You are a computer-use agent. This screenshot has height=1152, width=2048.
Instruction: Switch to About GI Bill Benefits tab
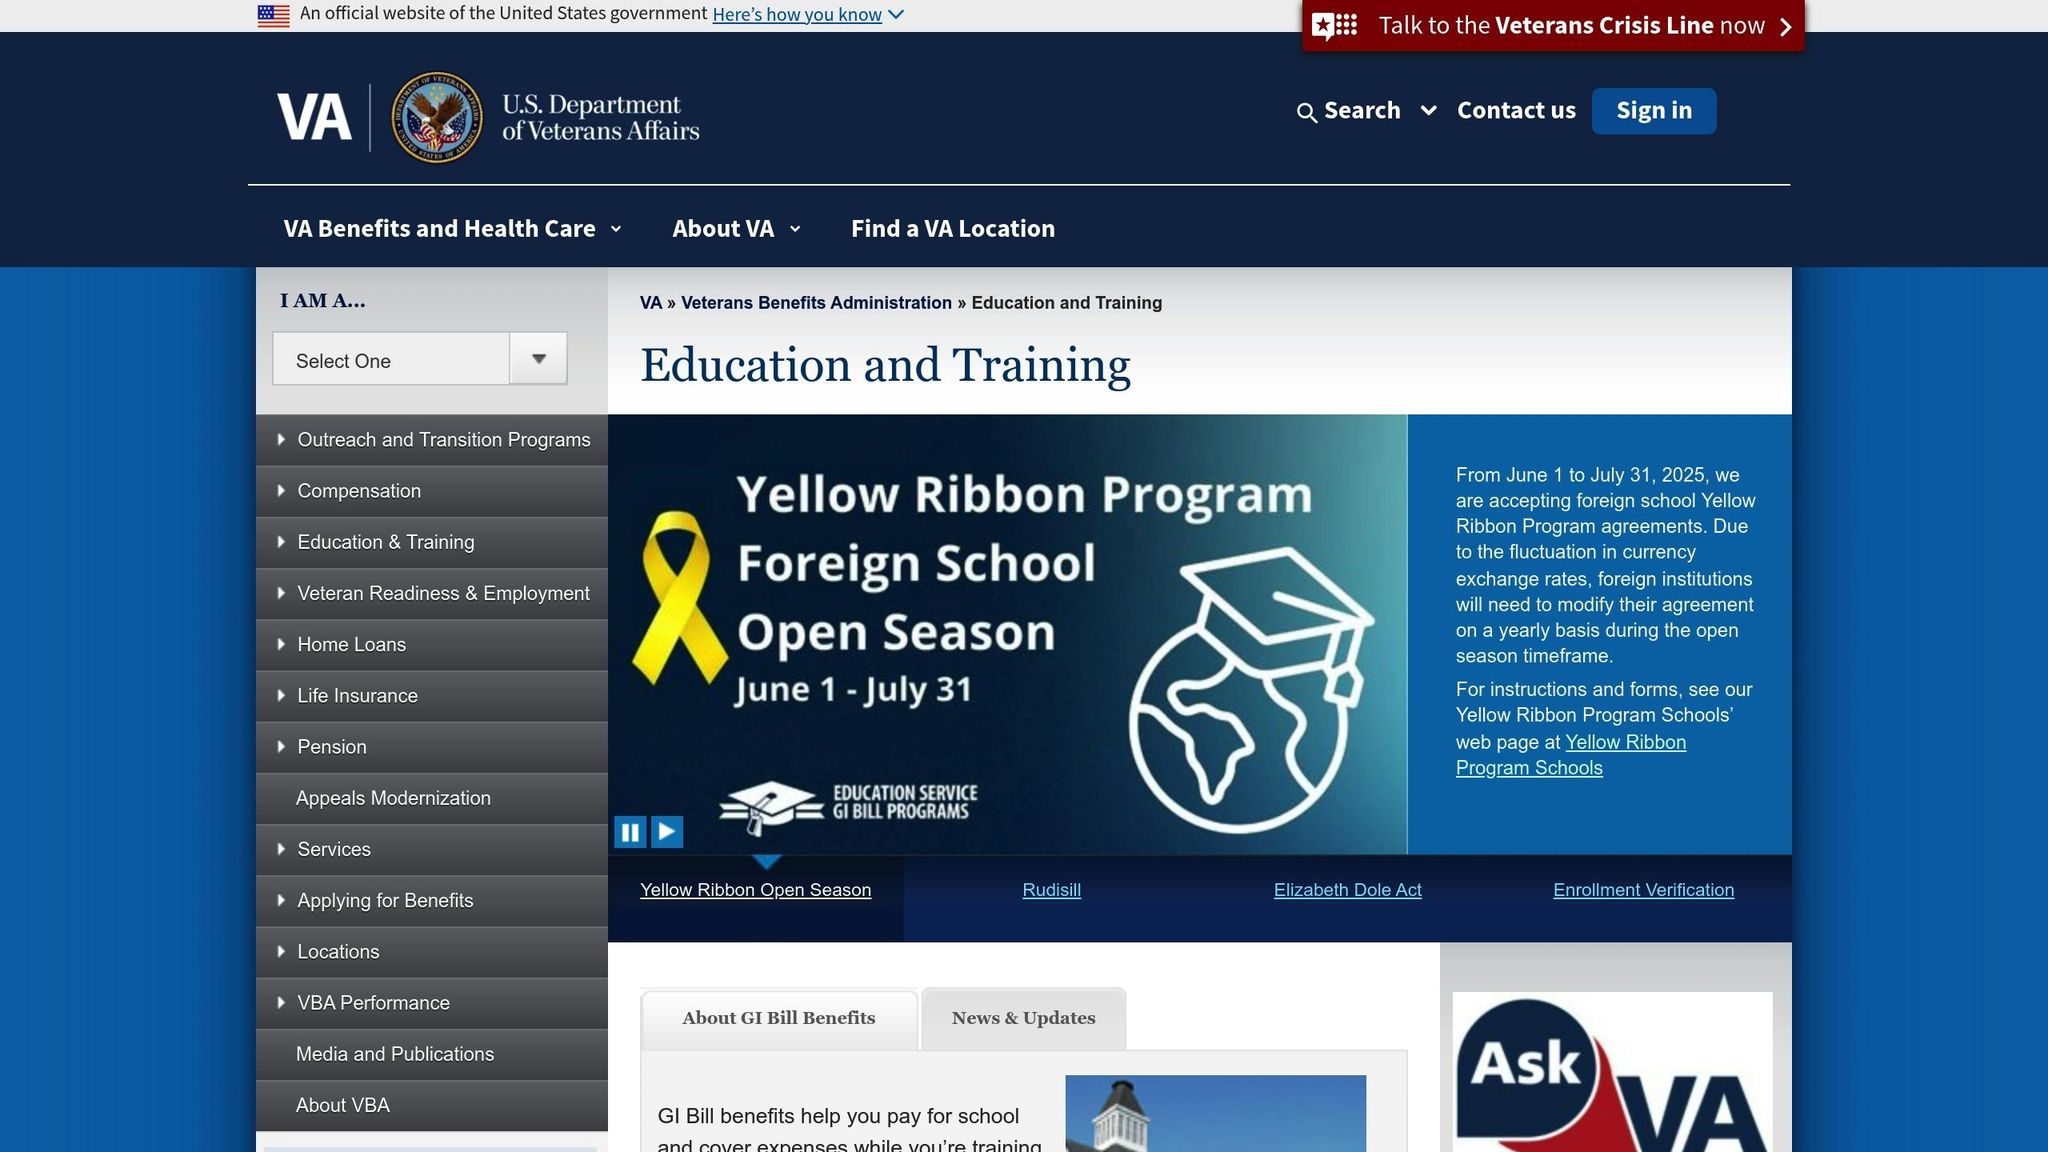click(x=779, y=1018)
